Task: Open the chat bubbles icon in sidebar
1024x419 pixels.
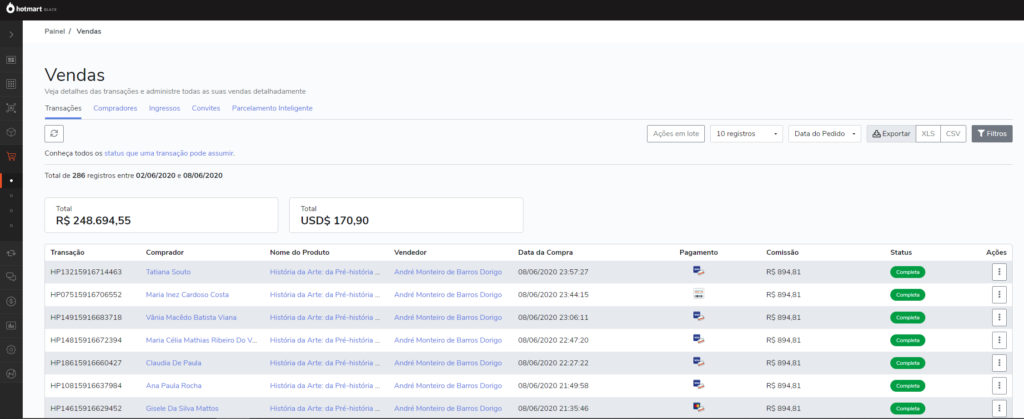Action: [x=11, y=277]
